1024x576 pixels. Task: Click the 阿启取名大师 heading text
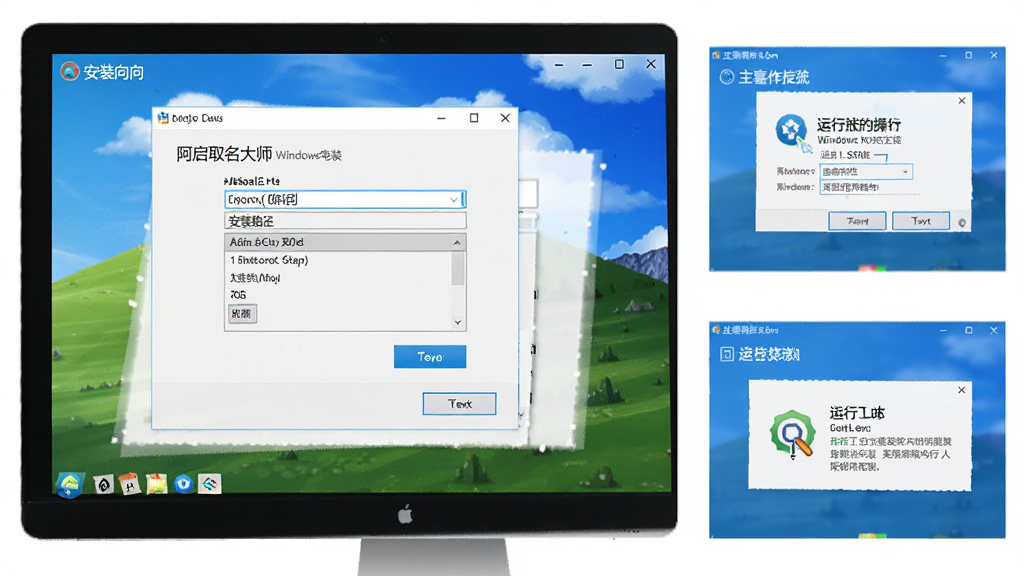pos(224,154)
